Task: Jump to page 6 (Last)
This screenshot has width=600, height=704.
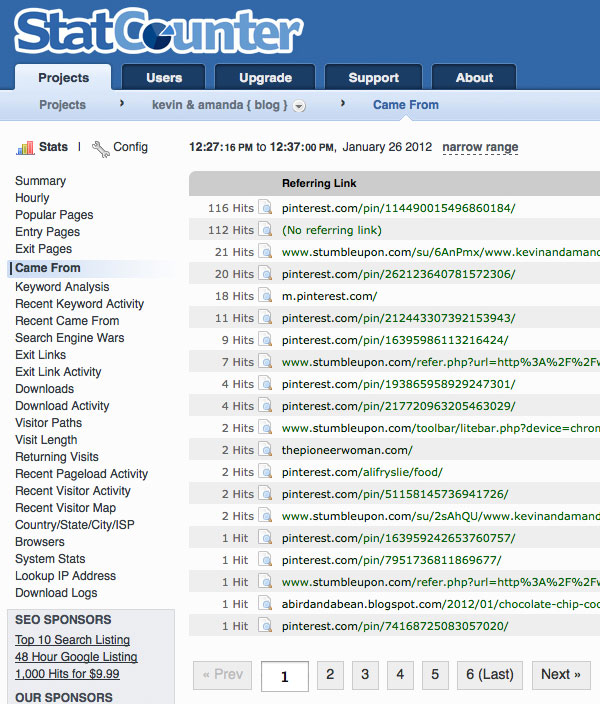Action: click(490, 674)
